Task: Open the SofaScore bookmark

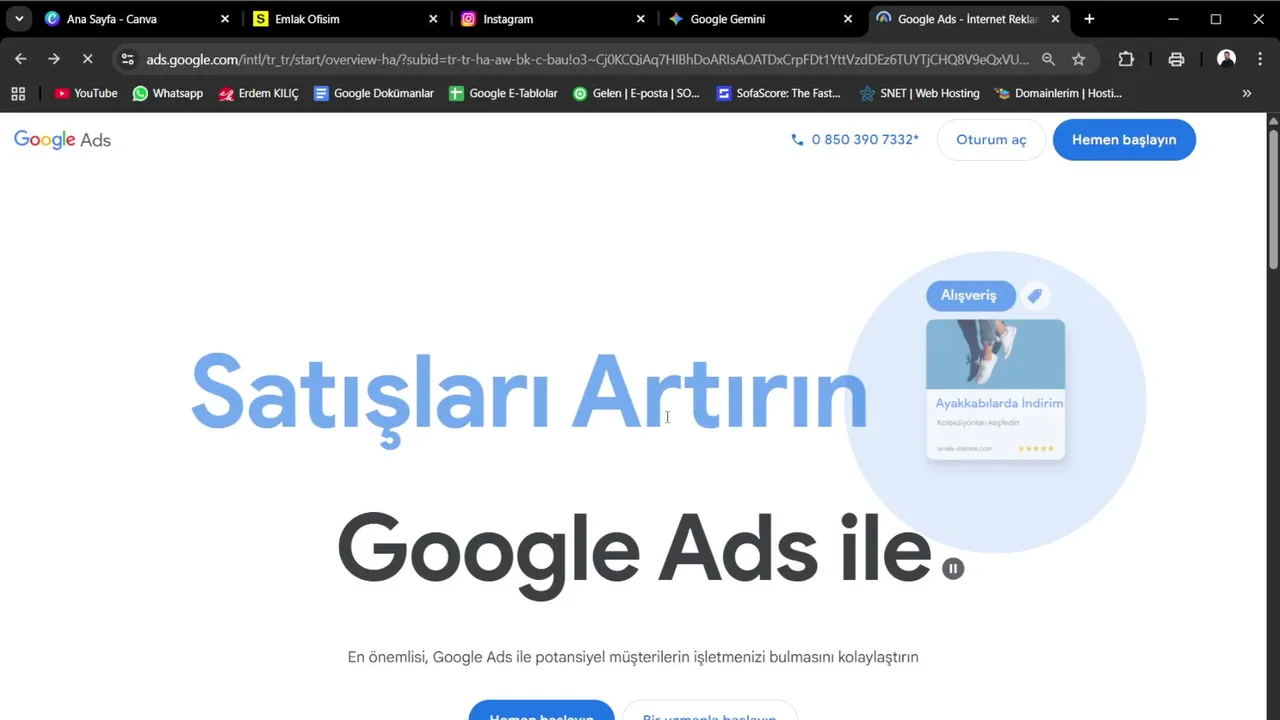Action: tap(779, 93)
